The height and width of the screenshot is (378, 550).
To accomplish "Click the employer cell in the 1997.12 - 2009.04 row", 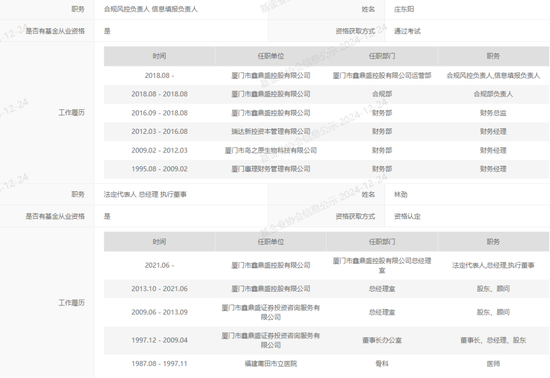I will [271, 340].
